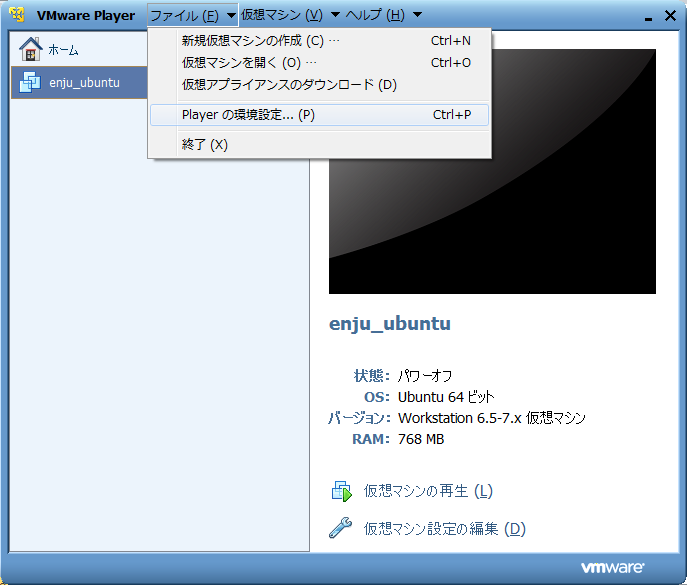Click the VMware Player logo icon in title bar

pyautogui.click(x=17, y=14)
